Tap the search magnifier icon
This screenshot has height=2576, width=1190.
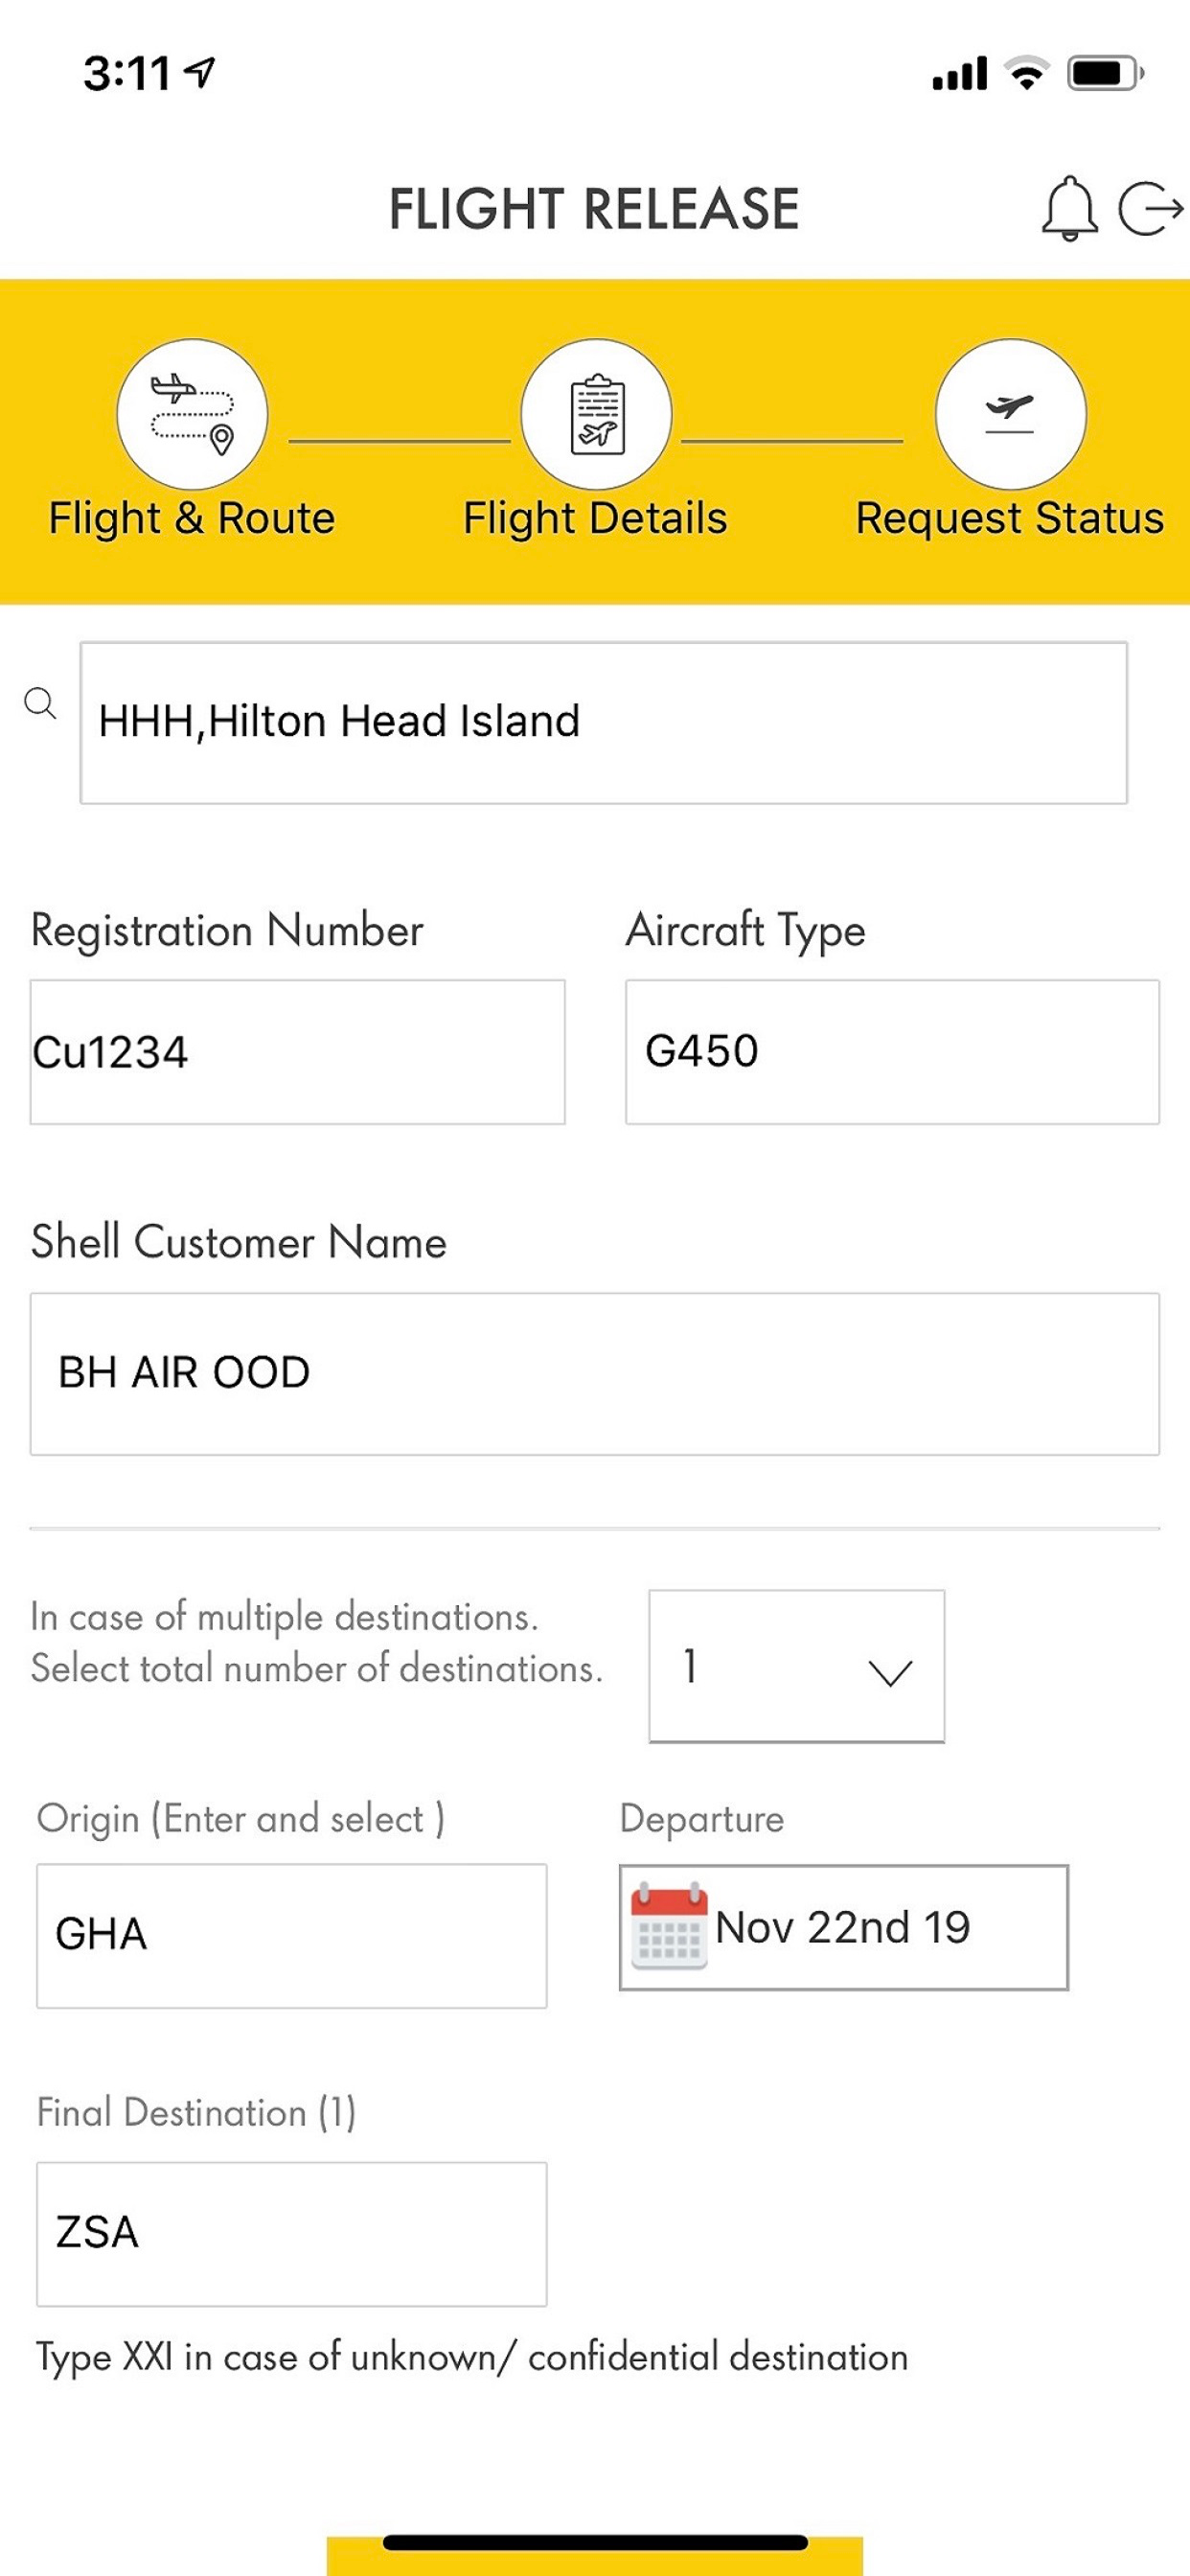40,703
